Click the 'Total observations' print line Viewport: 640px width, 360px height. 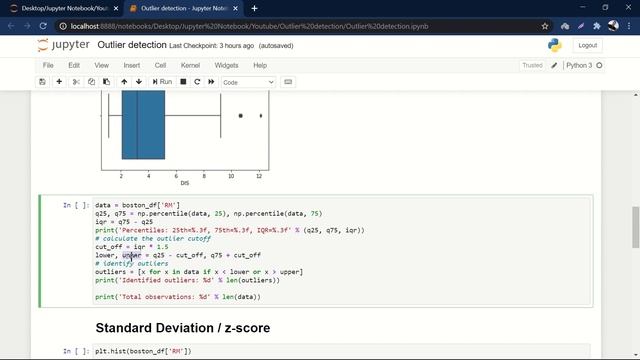click(178, 297)
